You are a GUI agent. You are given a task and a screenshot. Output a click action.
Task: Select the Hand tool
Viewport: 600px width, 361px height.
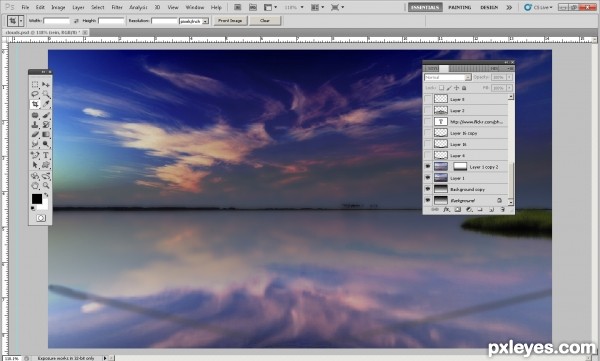pyautogui.click(x=35, y=186)
